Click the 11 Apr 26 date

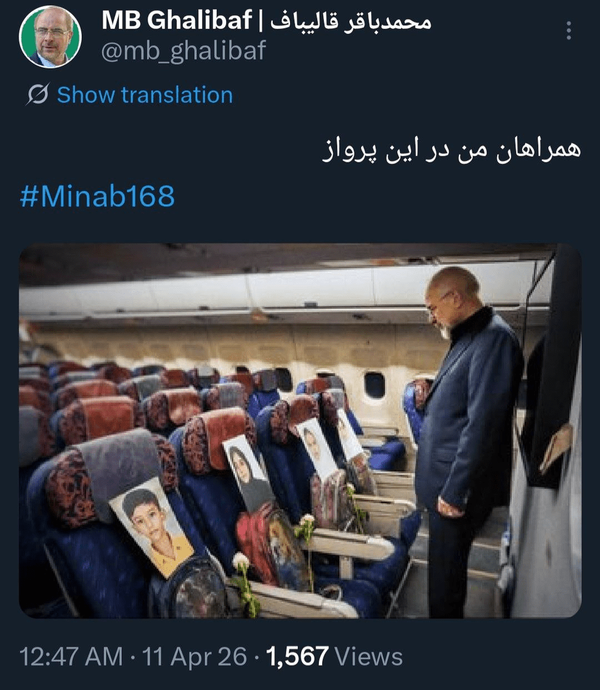pos(195,657)
